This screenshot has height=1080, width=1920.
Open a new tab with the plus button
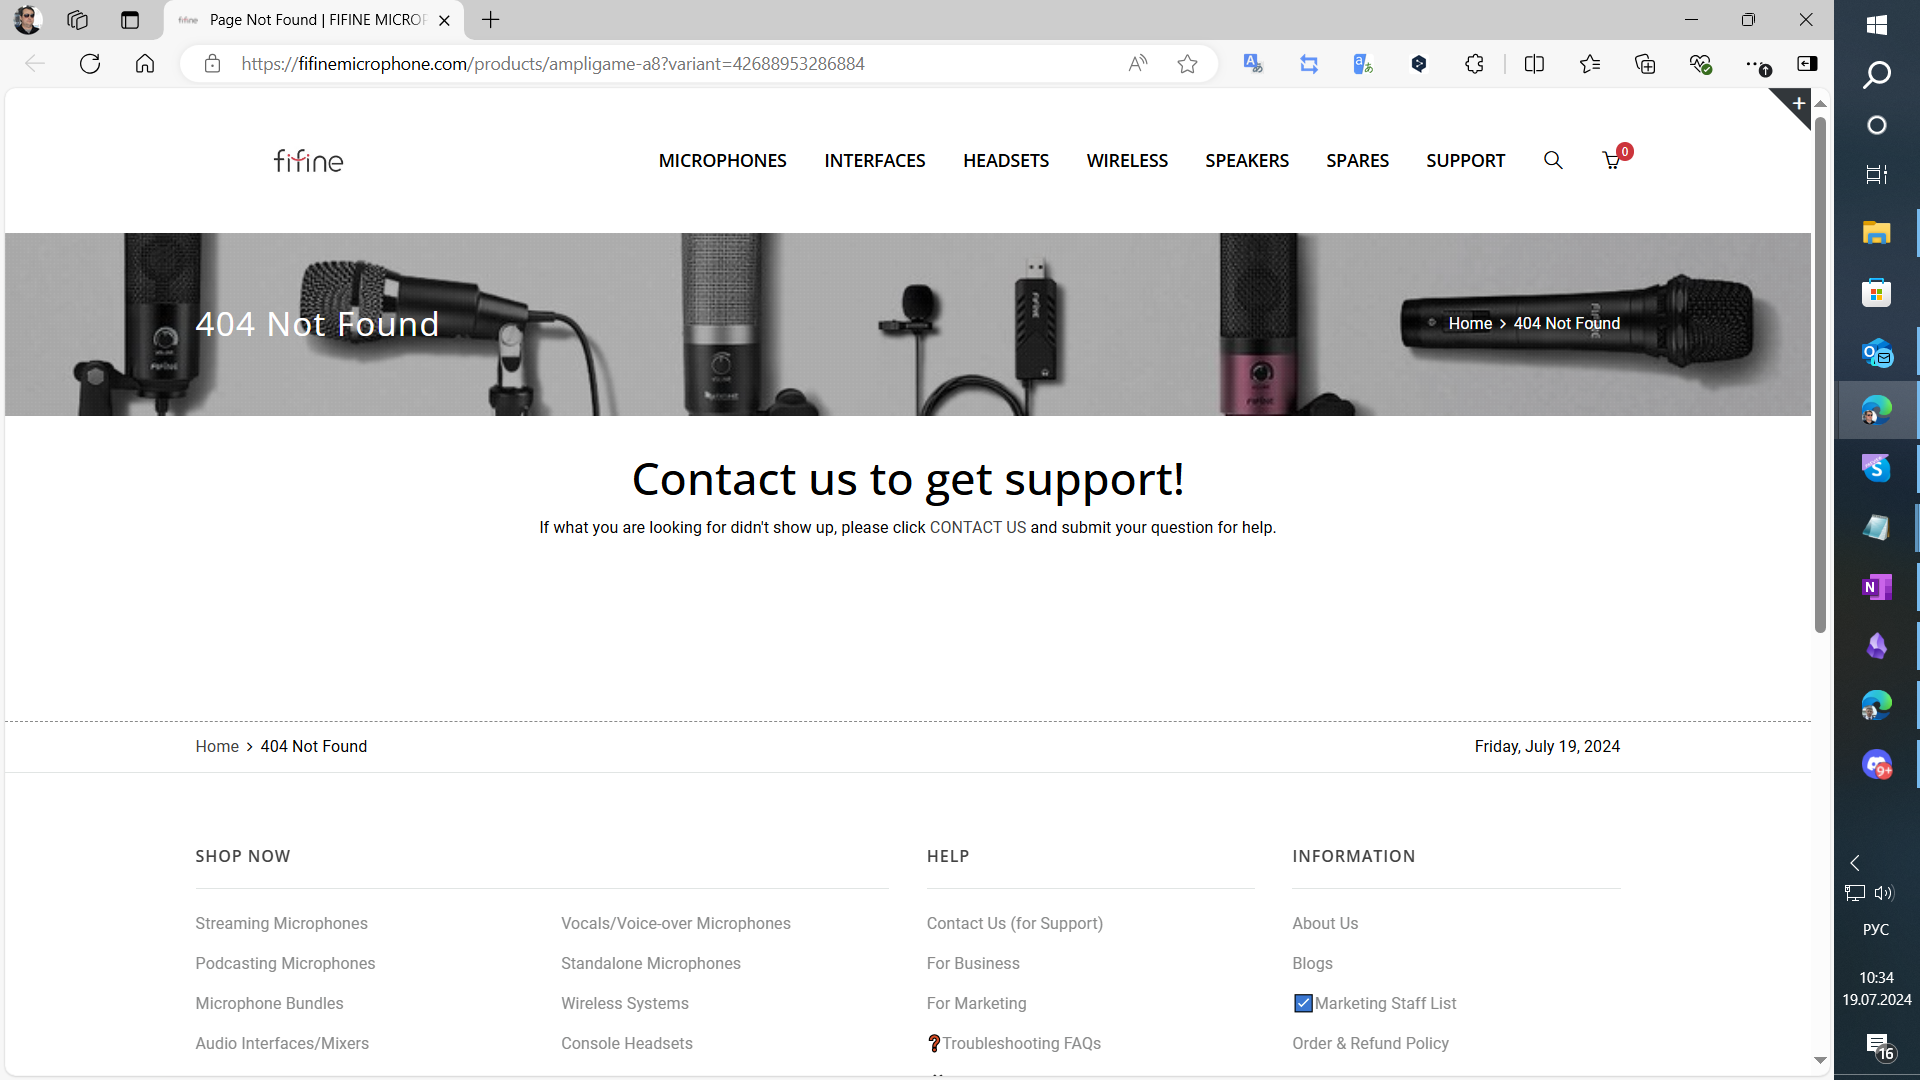point(490,20)
